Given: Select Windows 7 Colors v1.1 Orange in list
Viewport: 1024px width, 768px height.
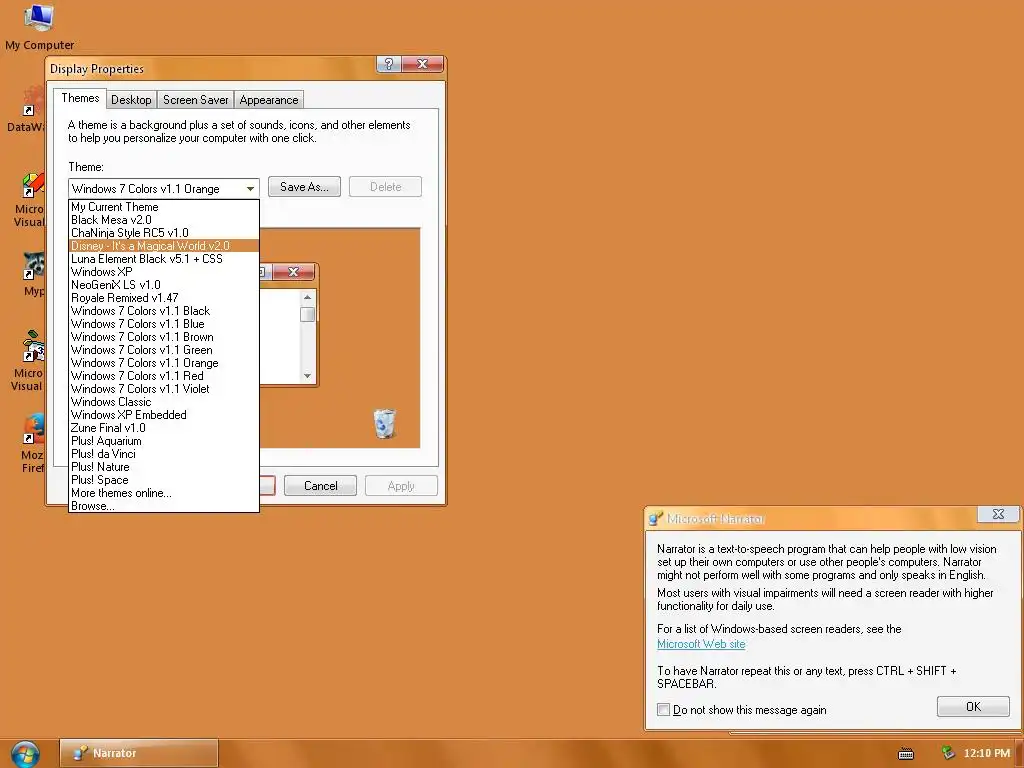Looking at the screenshot, I should click(x=164, y=363).
